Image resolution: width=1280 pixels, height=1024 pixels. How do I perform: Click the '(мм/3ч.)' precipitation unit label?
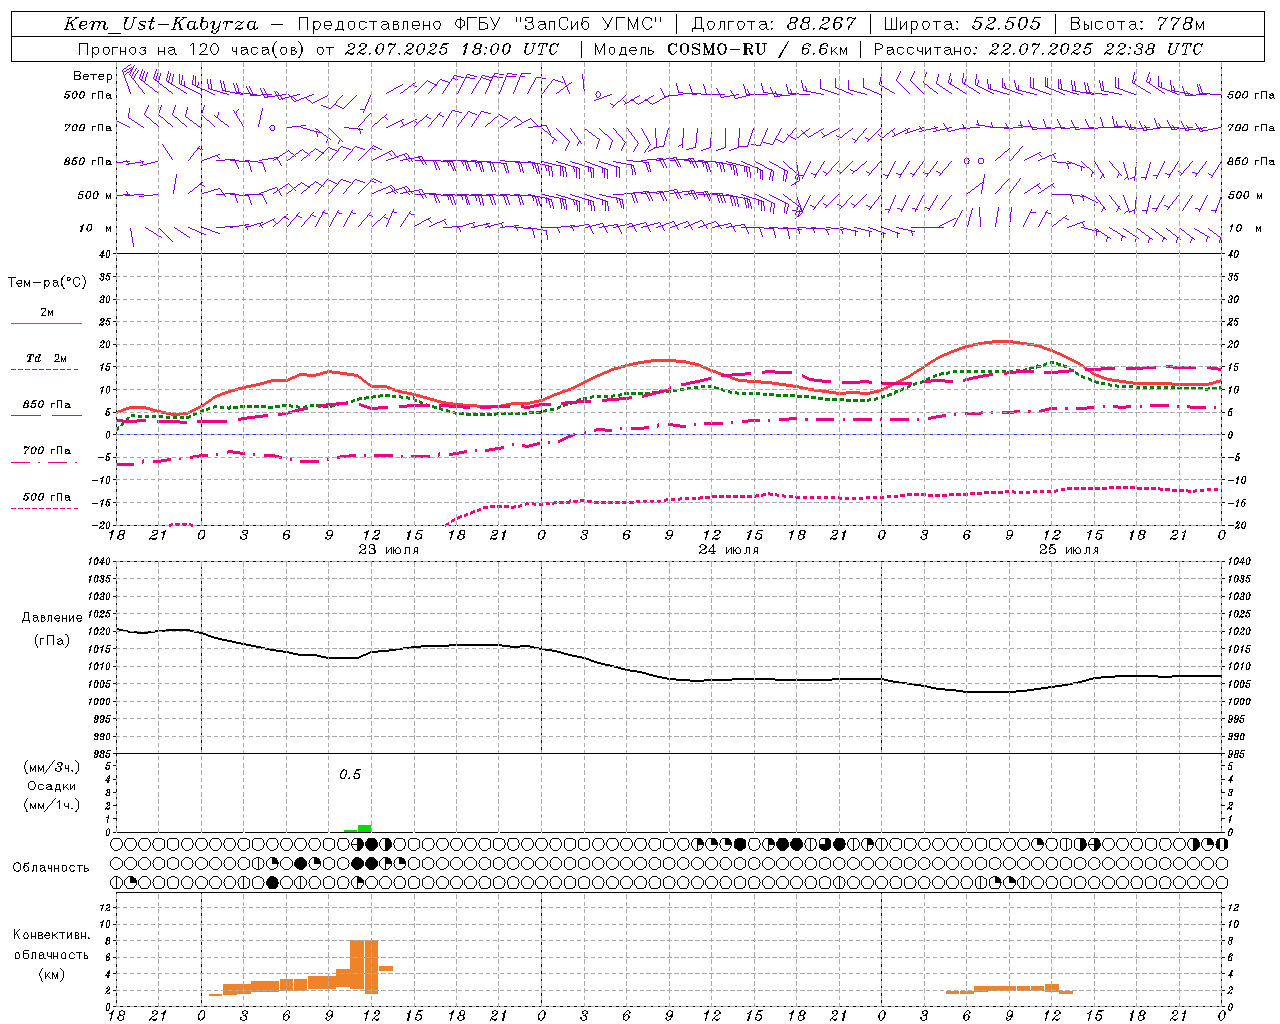click(51, 768)
